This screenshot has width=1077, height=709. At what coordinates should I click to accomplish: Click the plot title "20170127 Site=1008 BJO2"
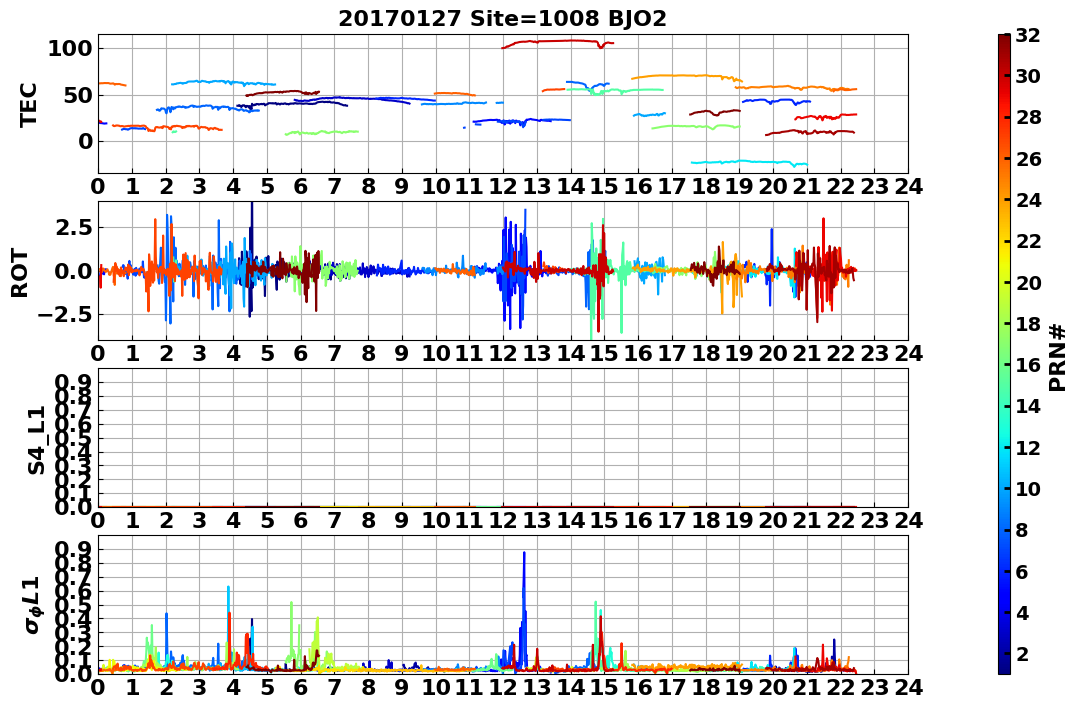(x=502, y=18)
